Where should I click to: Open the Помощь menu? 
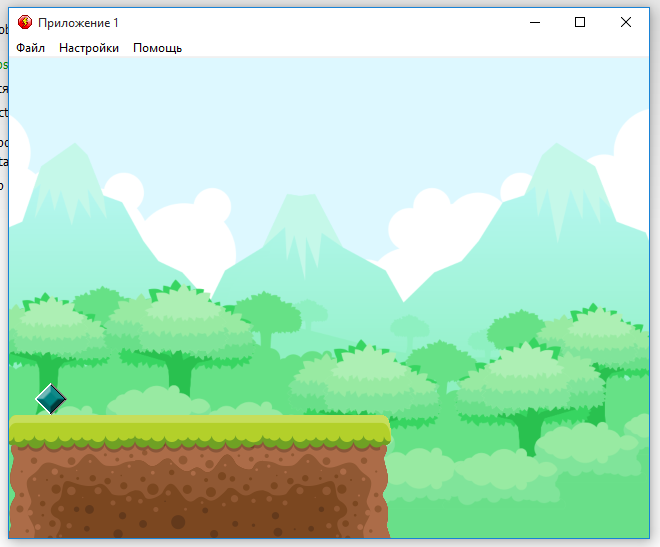click(157, 48)
